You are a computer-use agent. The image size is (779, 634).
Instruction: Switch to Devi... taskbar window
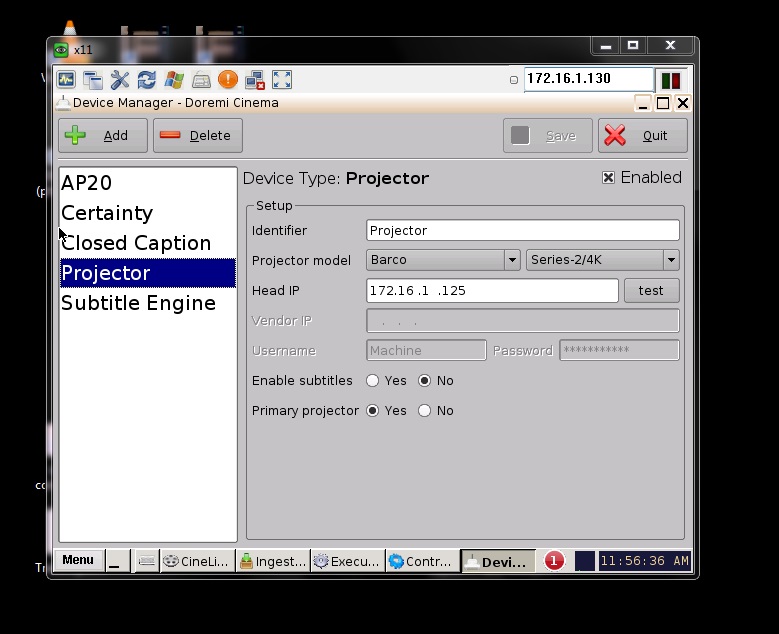pos(498,561)
